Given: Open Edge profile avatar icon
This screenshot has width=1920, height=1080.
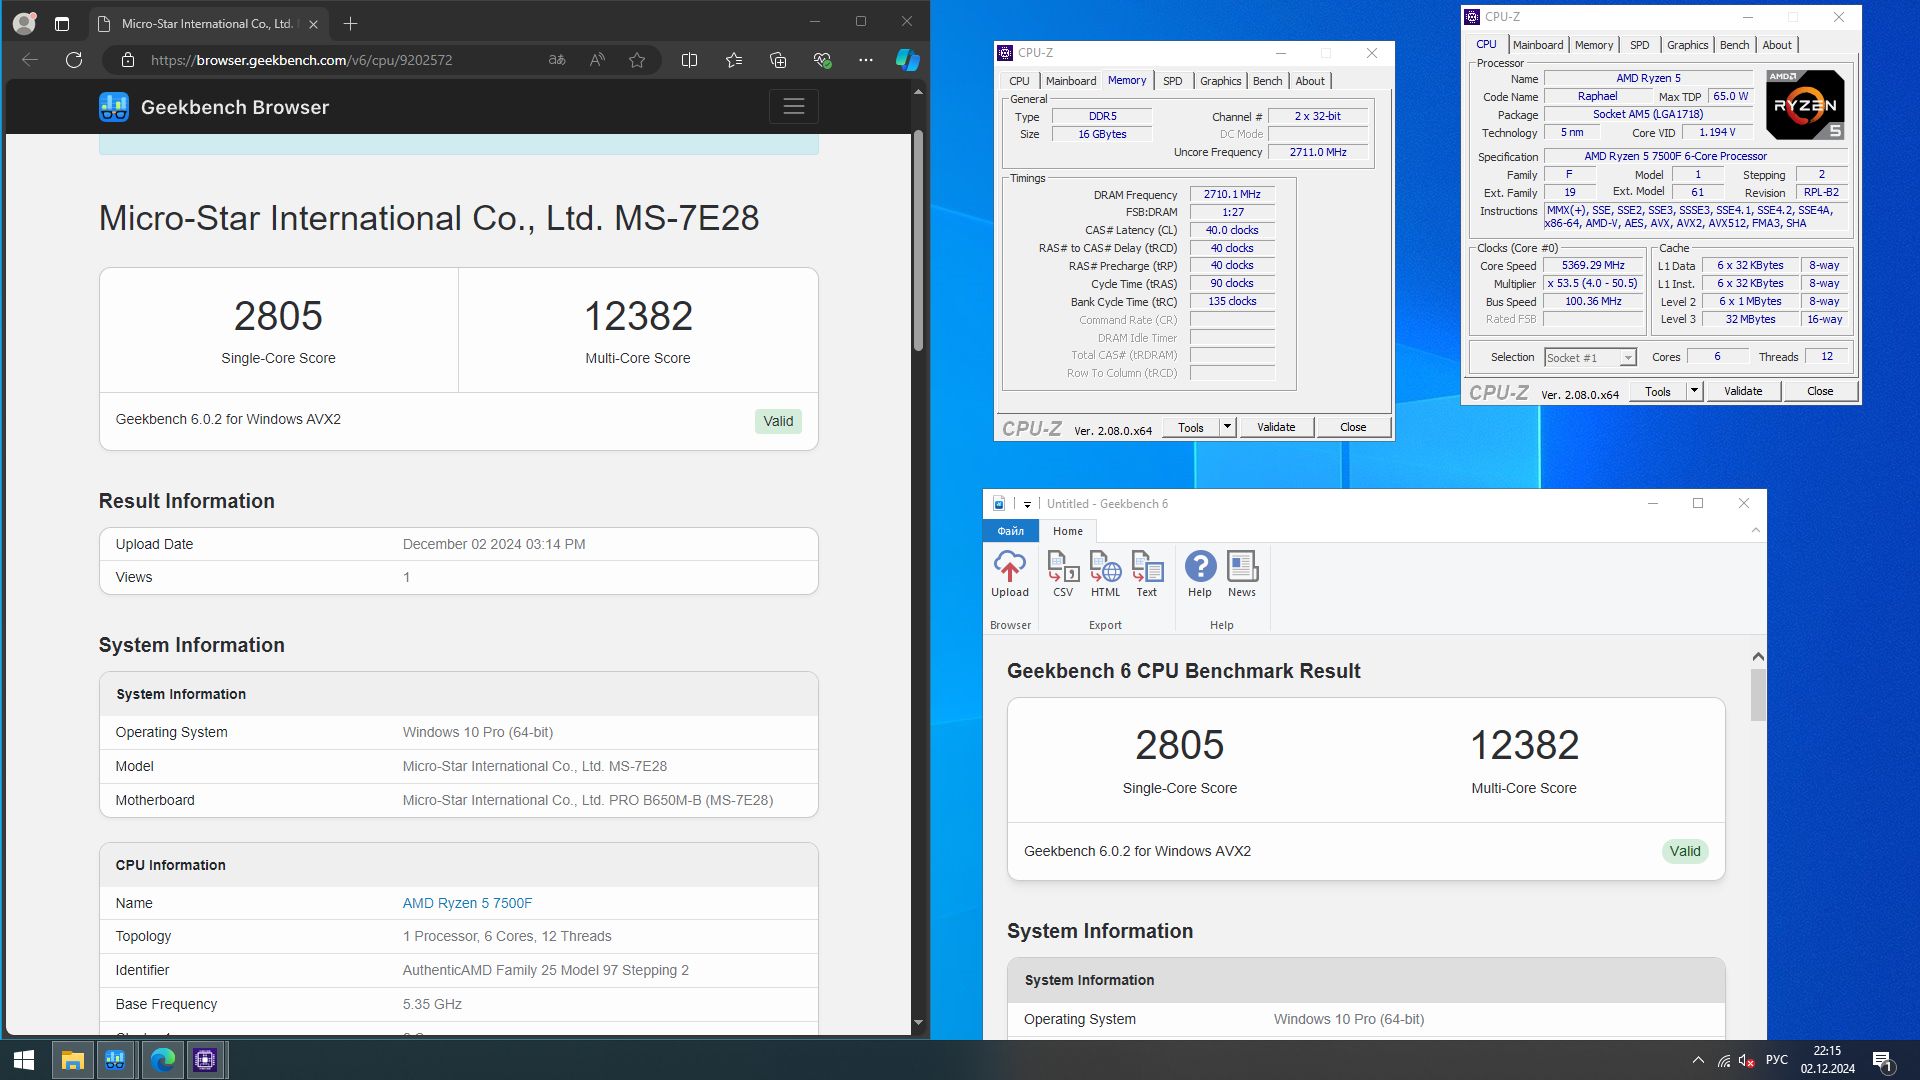Looking at the screenshot, I should [x=24, y=23].
